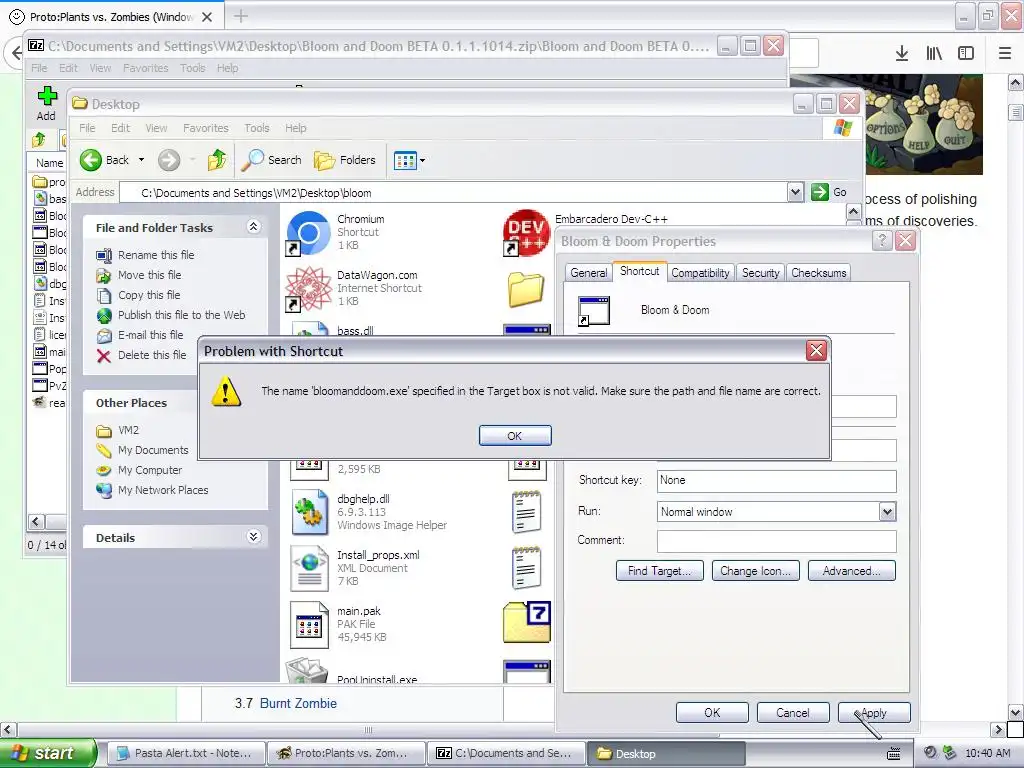Click the address field showing Desktop\bloom

click(x=454, y=193)
